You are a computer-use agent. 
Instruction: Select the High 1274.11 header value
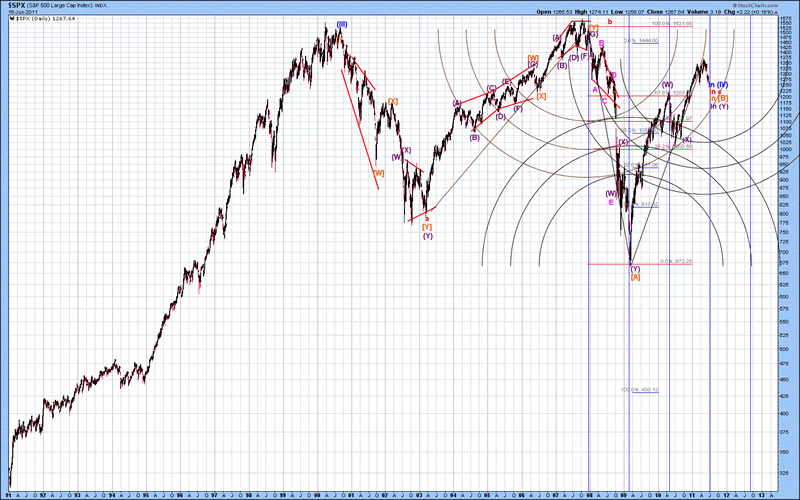[x=588, y=12]
